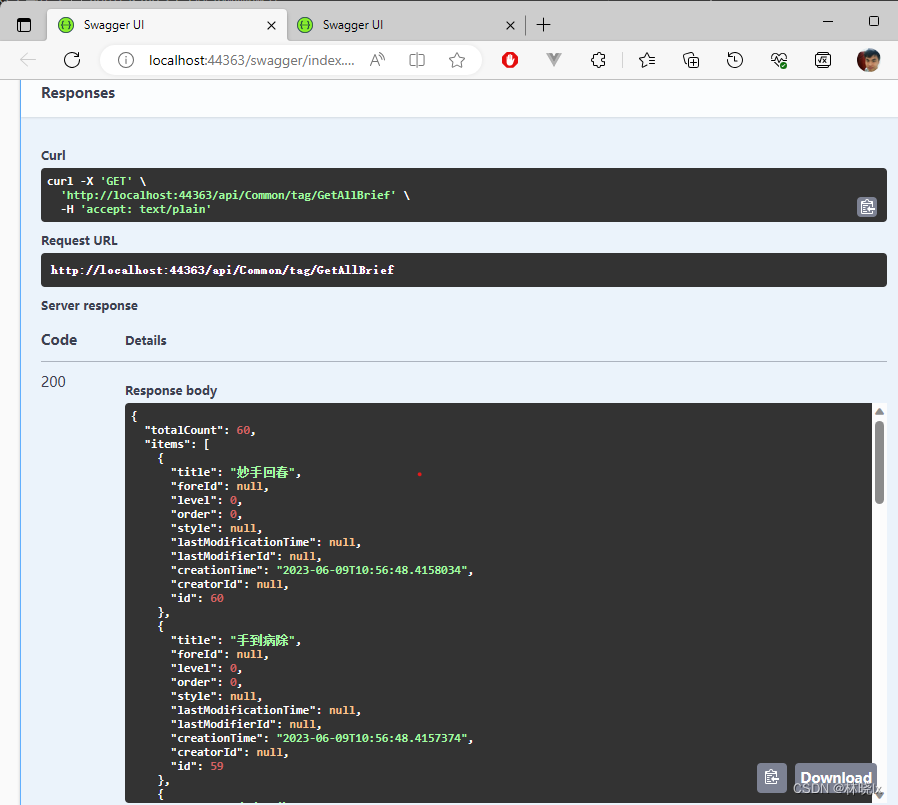
Task: Add this page to favorites with star
Action: coord(457,60)
